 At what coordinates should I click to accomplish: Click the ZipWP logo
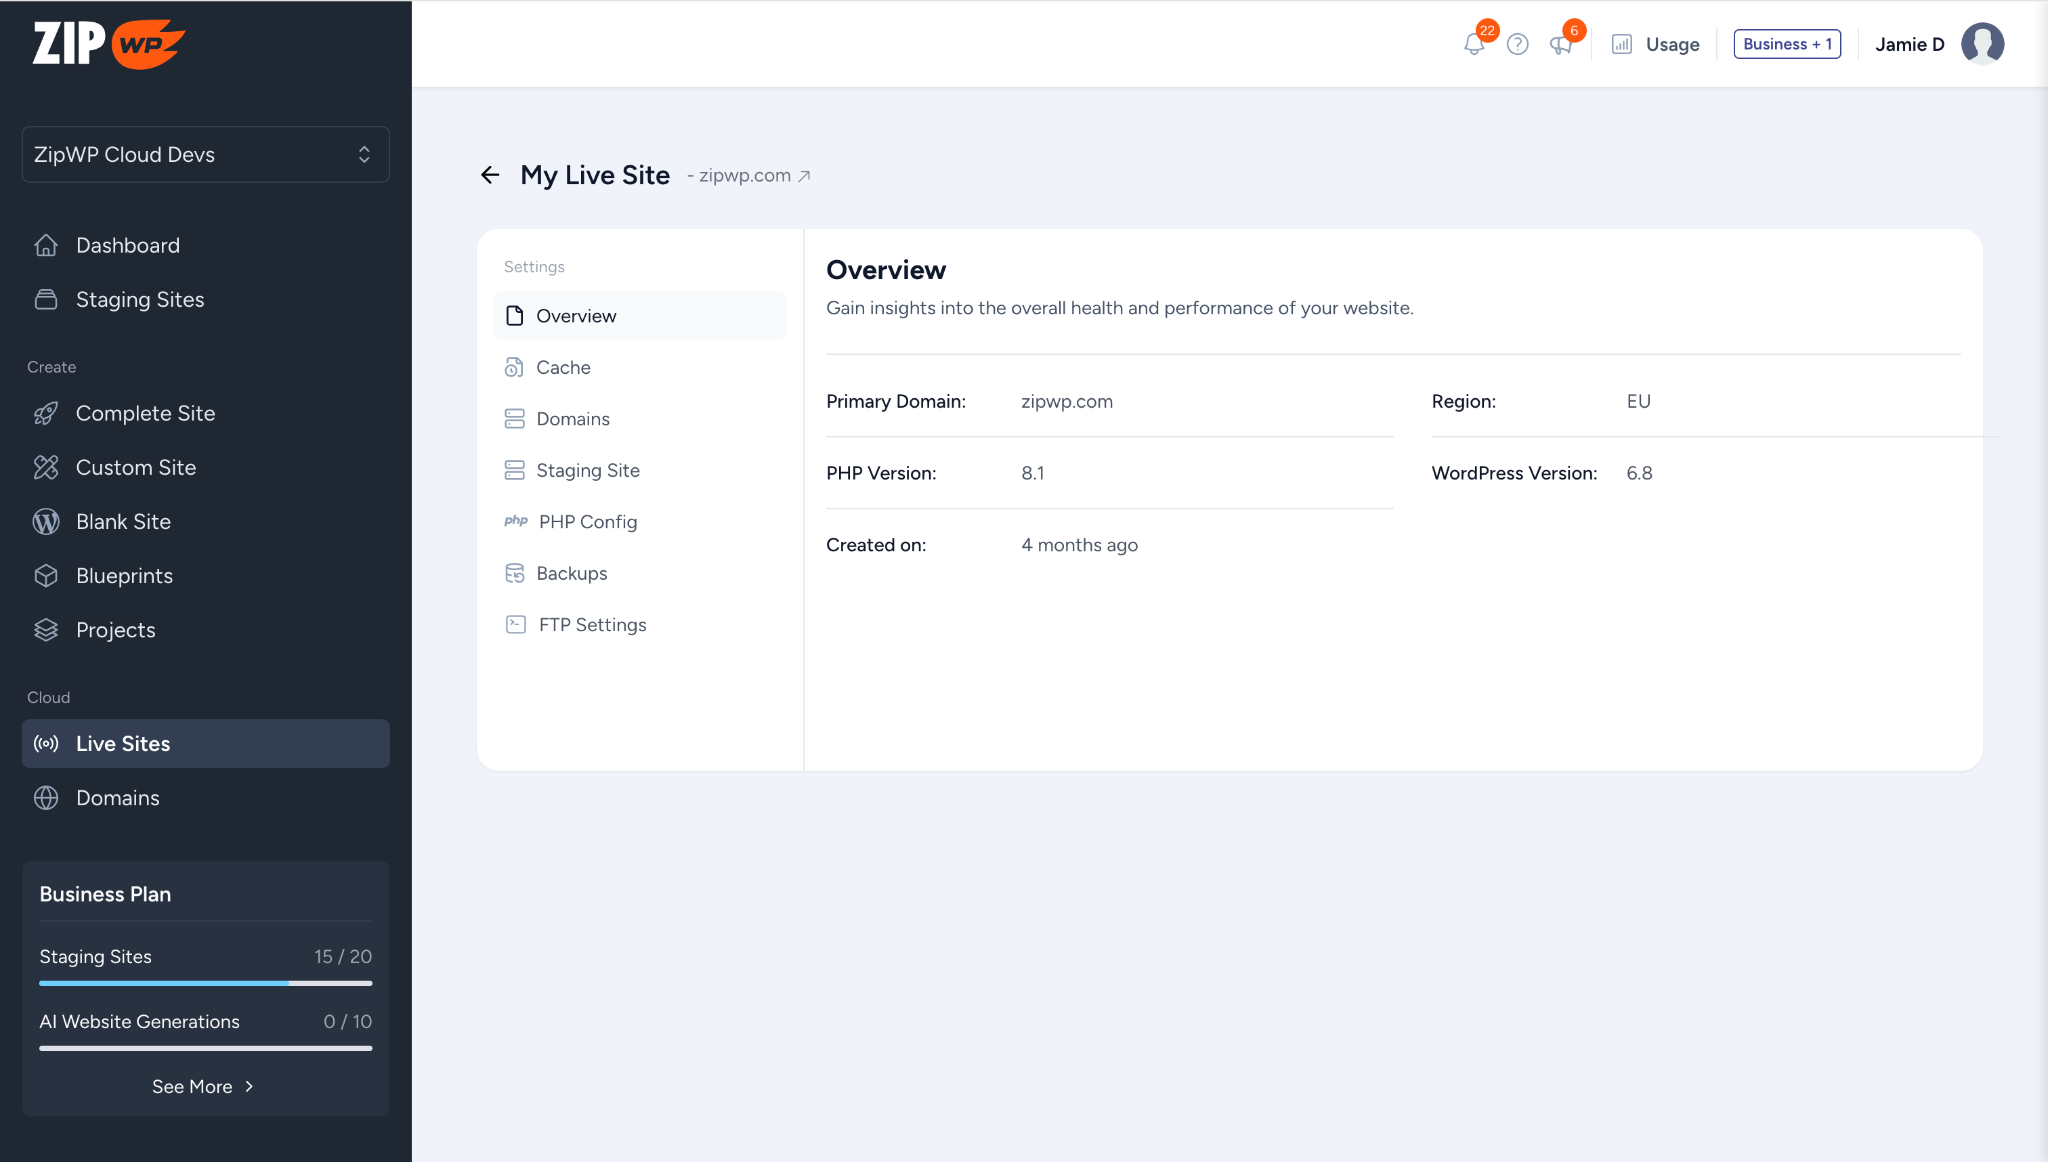pos(108,44)
